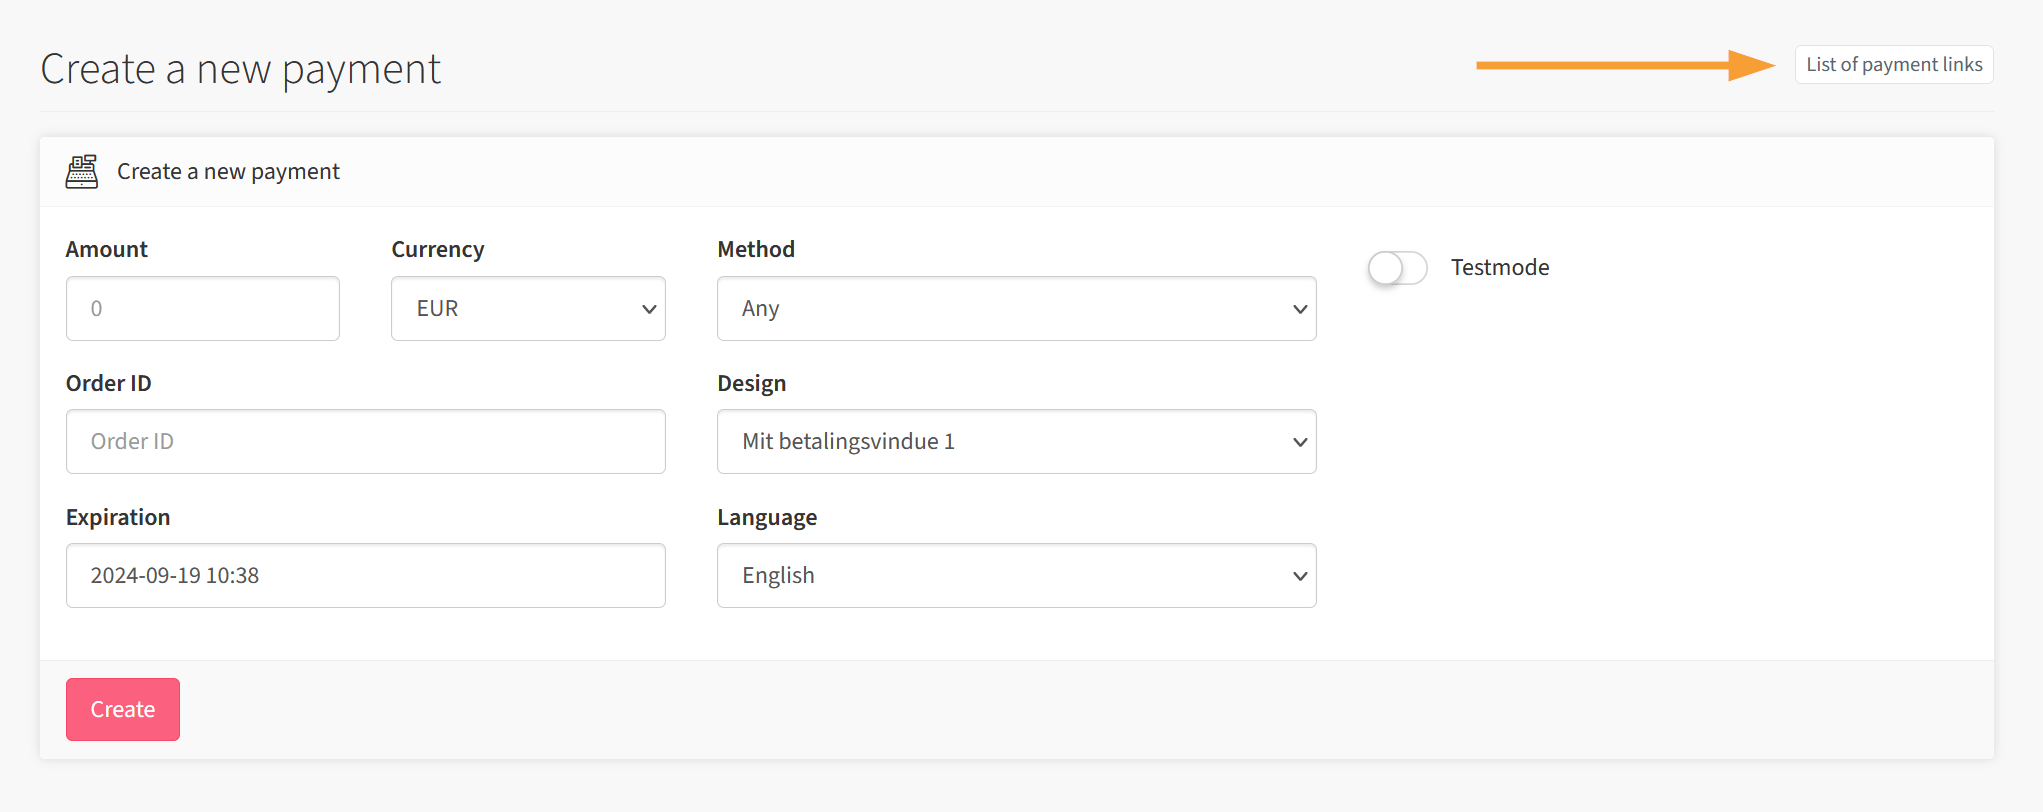The image size is (2043, 812).
Task: Open the Currency dropdown showing EUR
Action: [528, 309]
